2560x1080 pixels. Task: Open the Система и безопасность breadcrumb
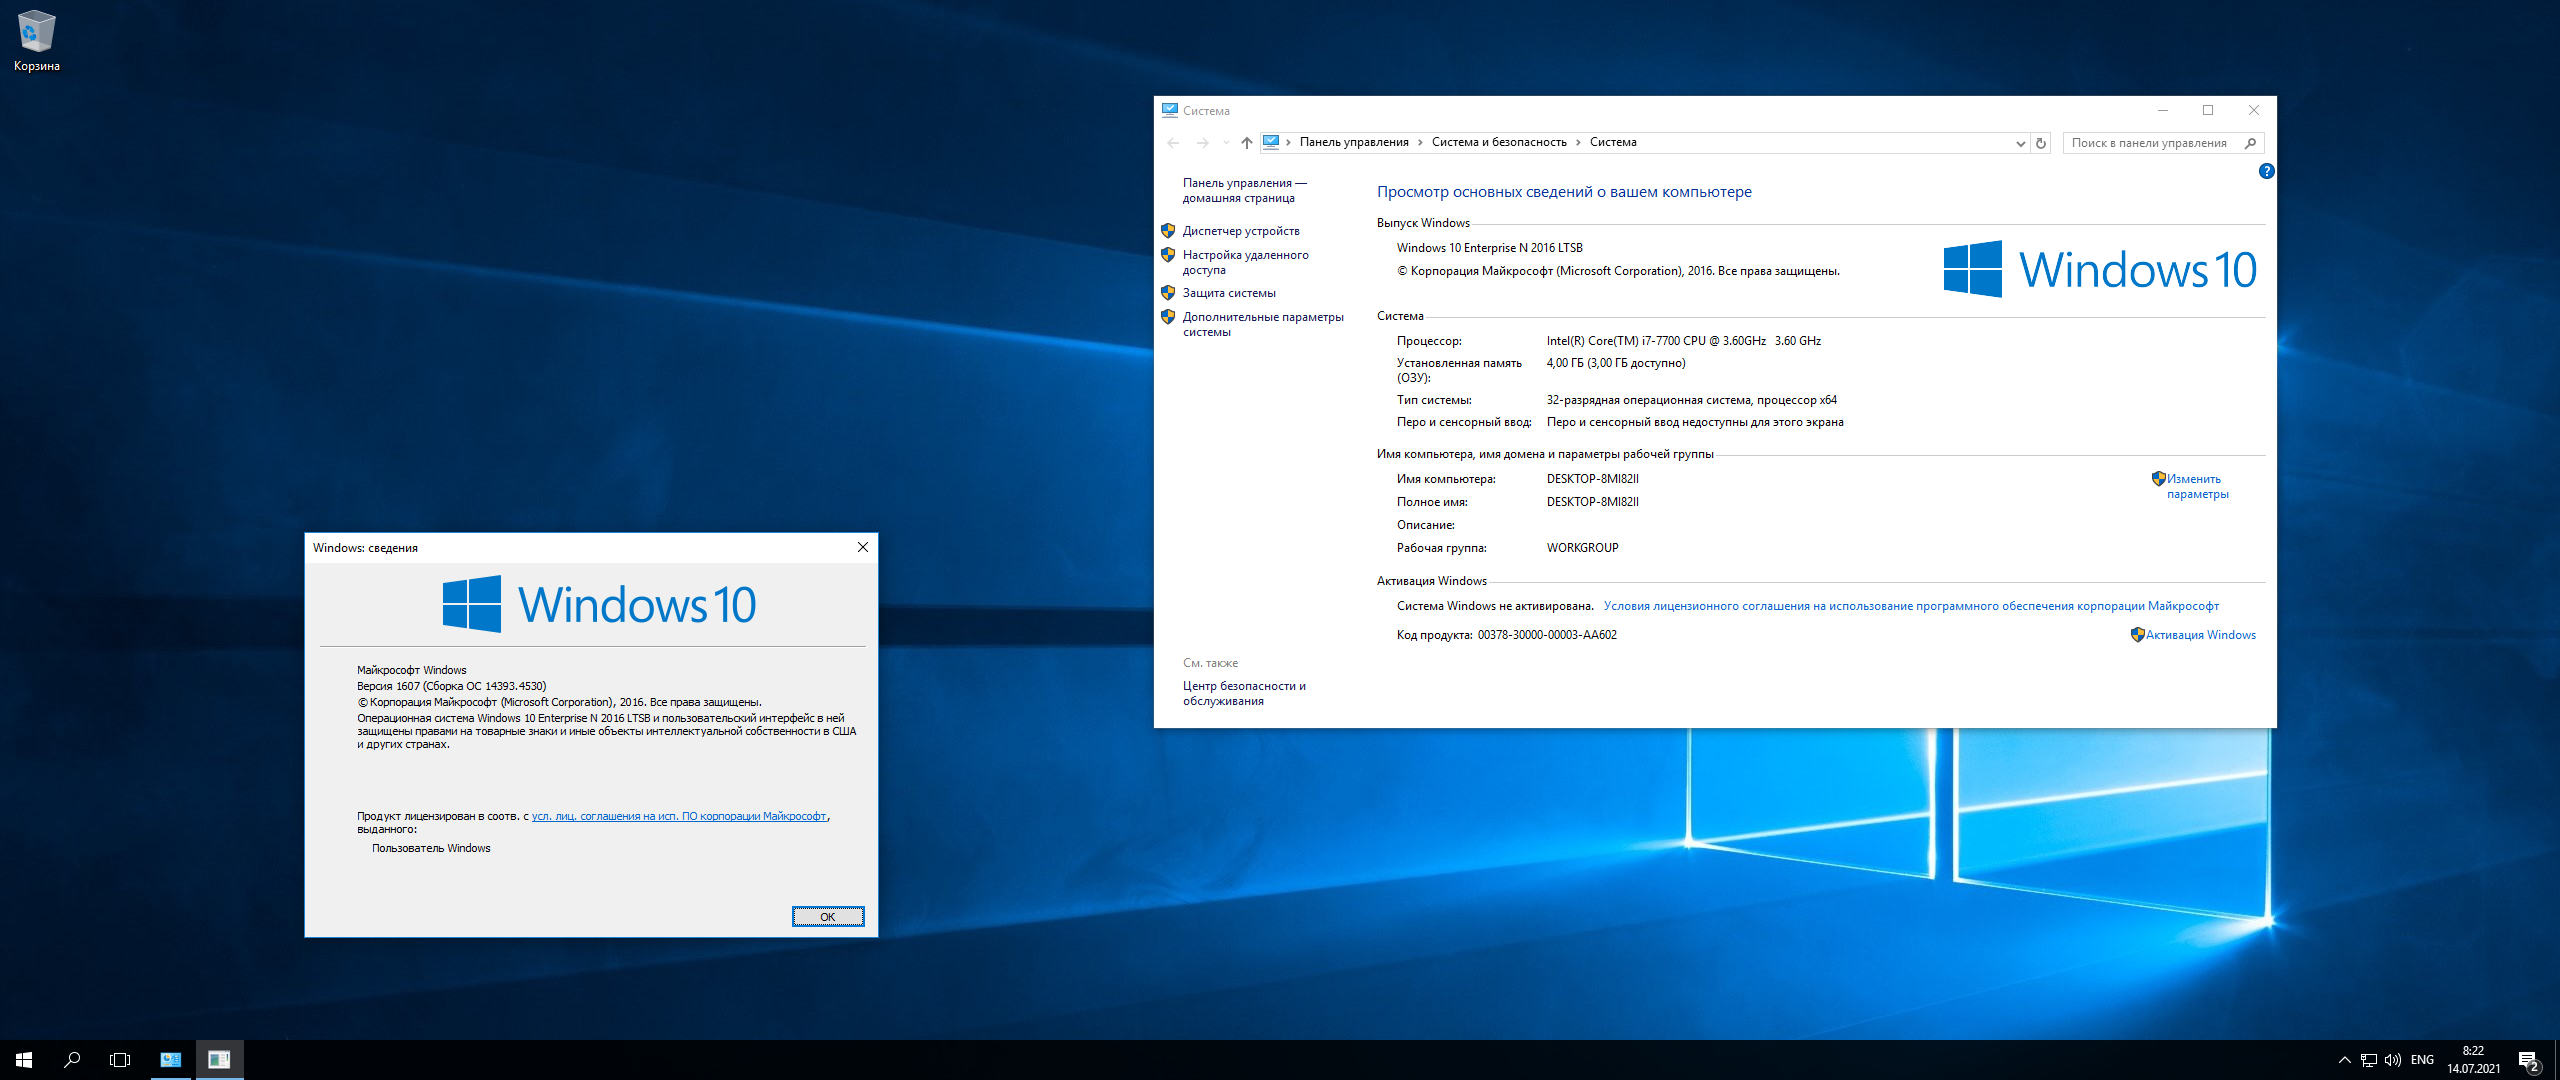click(1499, 142)
